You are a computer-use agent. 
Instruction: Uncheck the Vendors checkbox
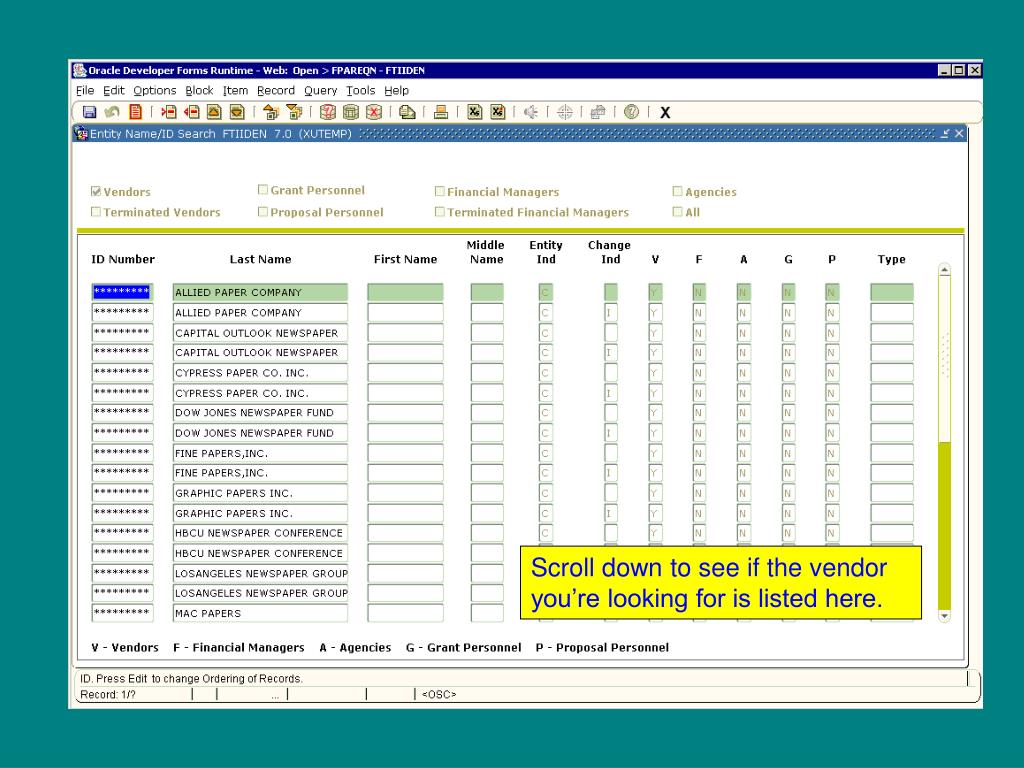[96, 191]
